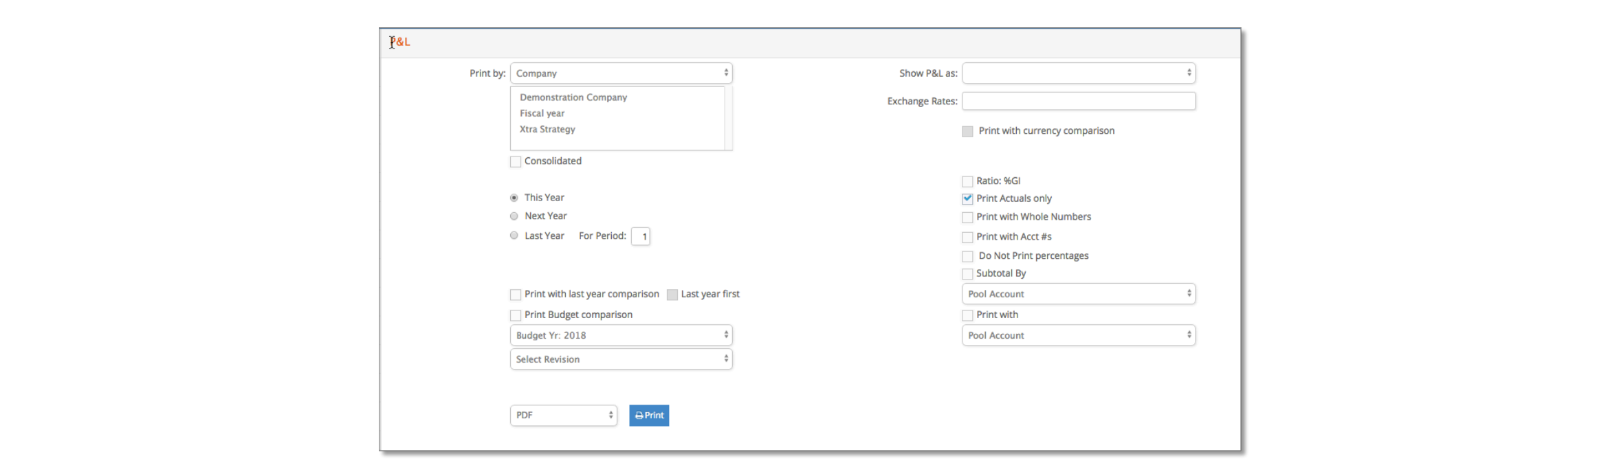Open the Select Revision dropdown
This screenshot has height=472, width=1612.
[x=621, y=360]
